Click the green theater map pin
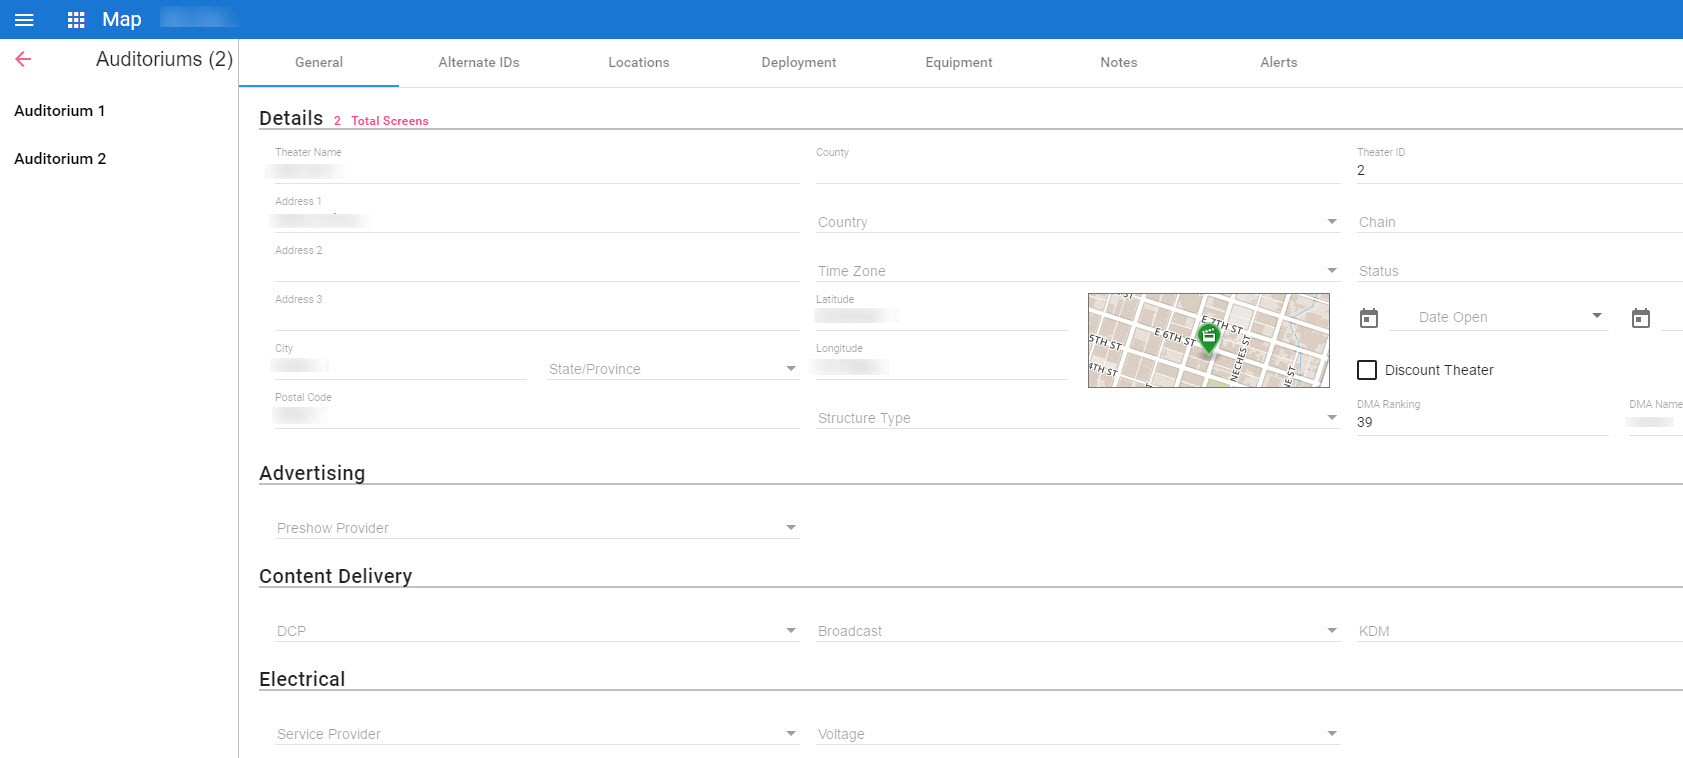 point(1208,338)
